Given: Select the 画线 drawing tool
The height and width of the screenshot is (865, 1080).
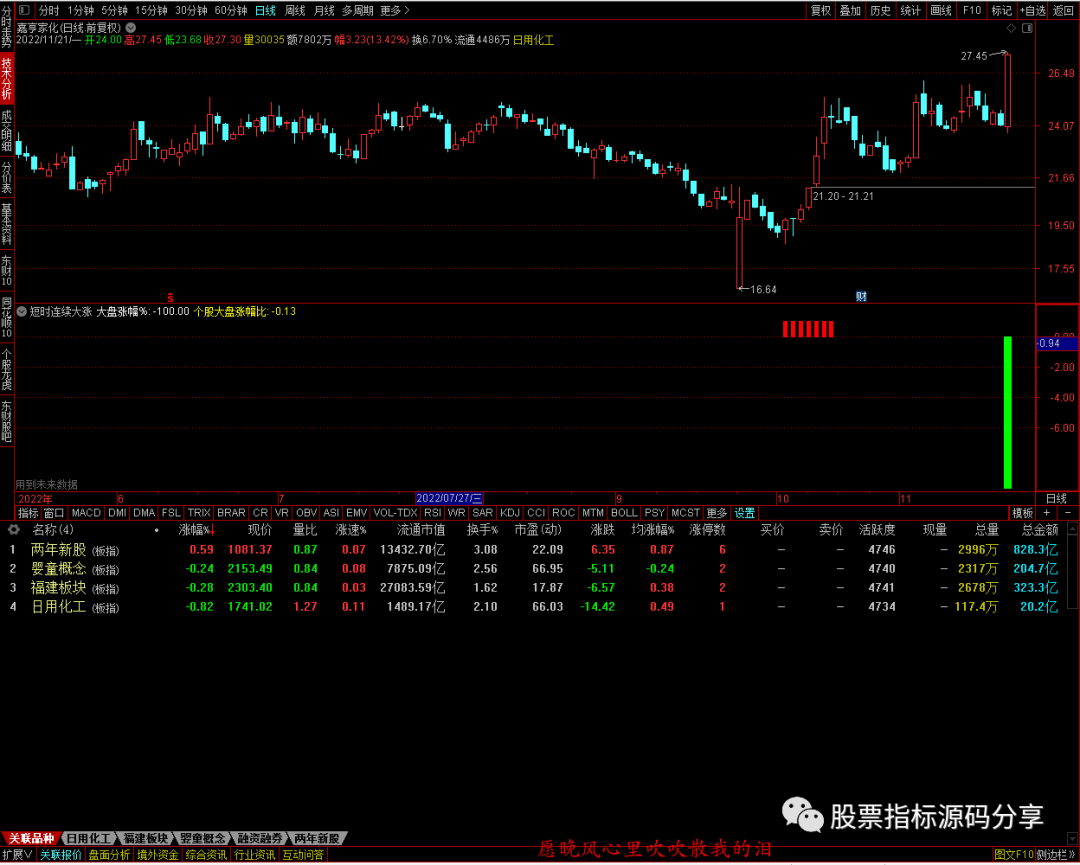Looking at the screenshot, I should [x=941, y=10].
